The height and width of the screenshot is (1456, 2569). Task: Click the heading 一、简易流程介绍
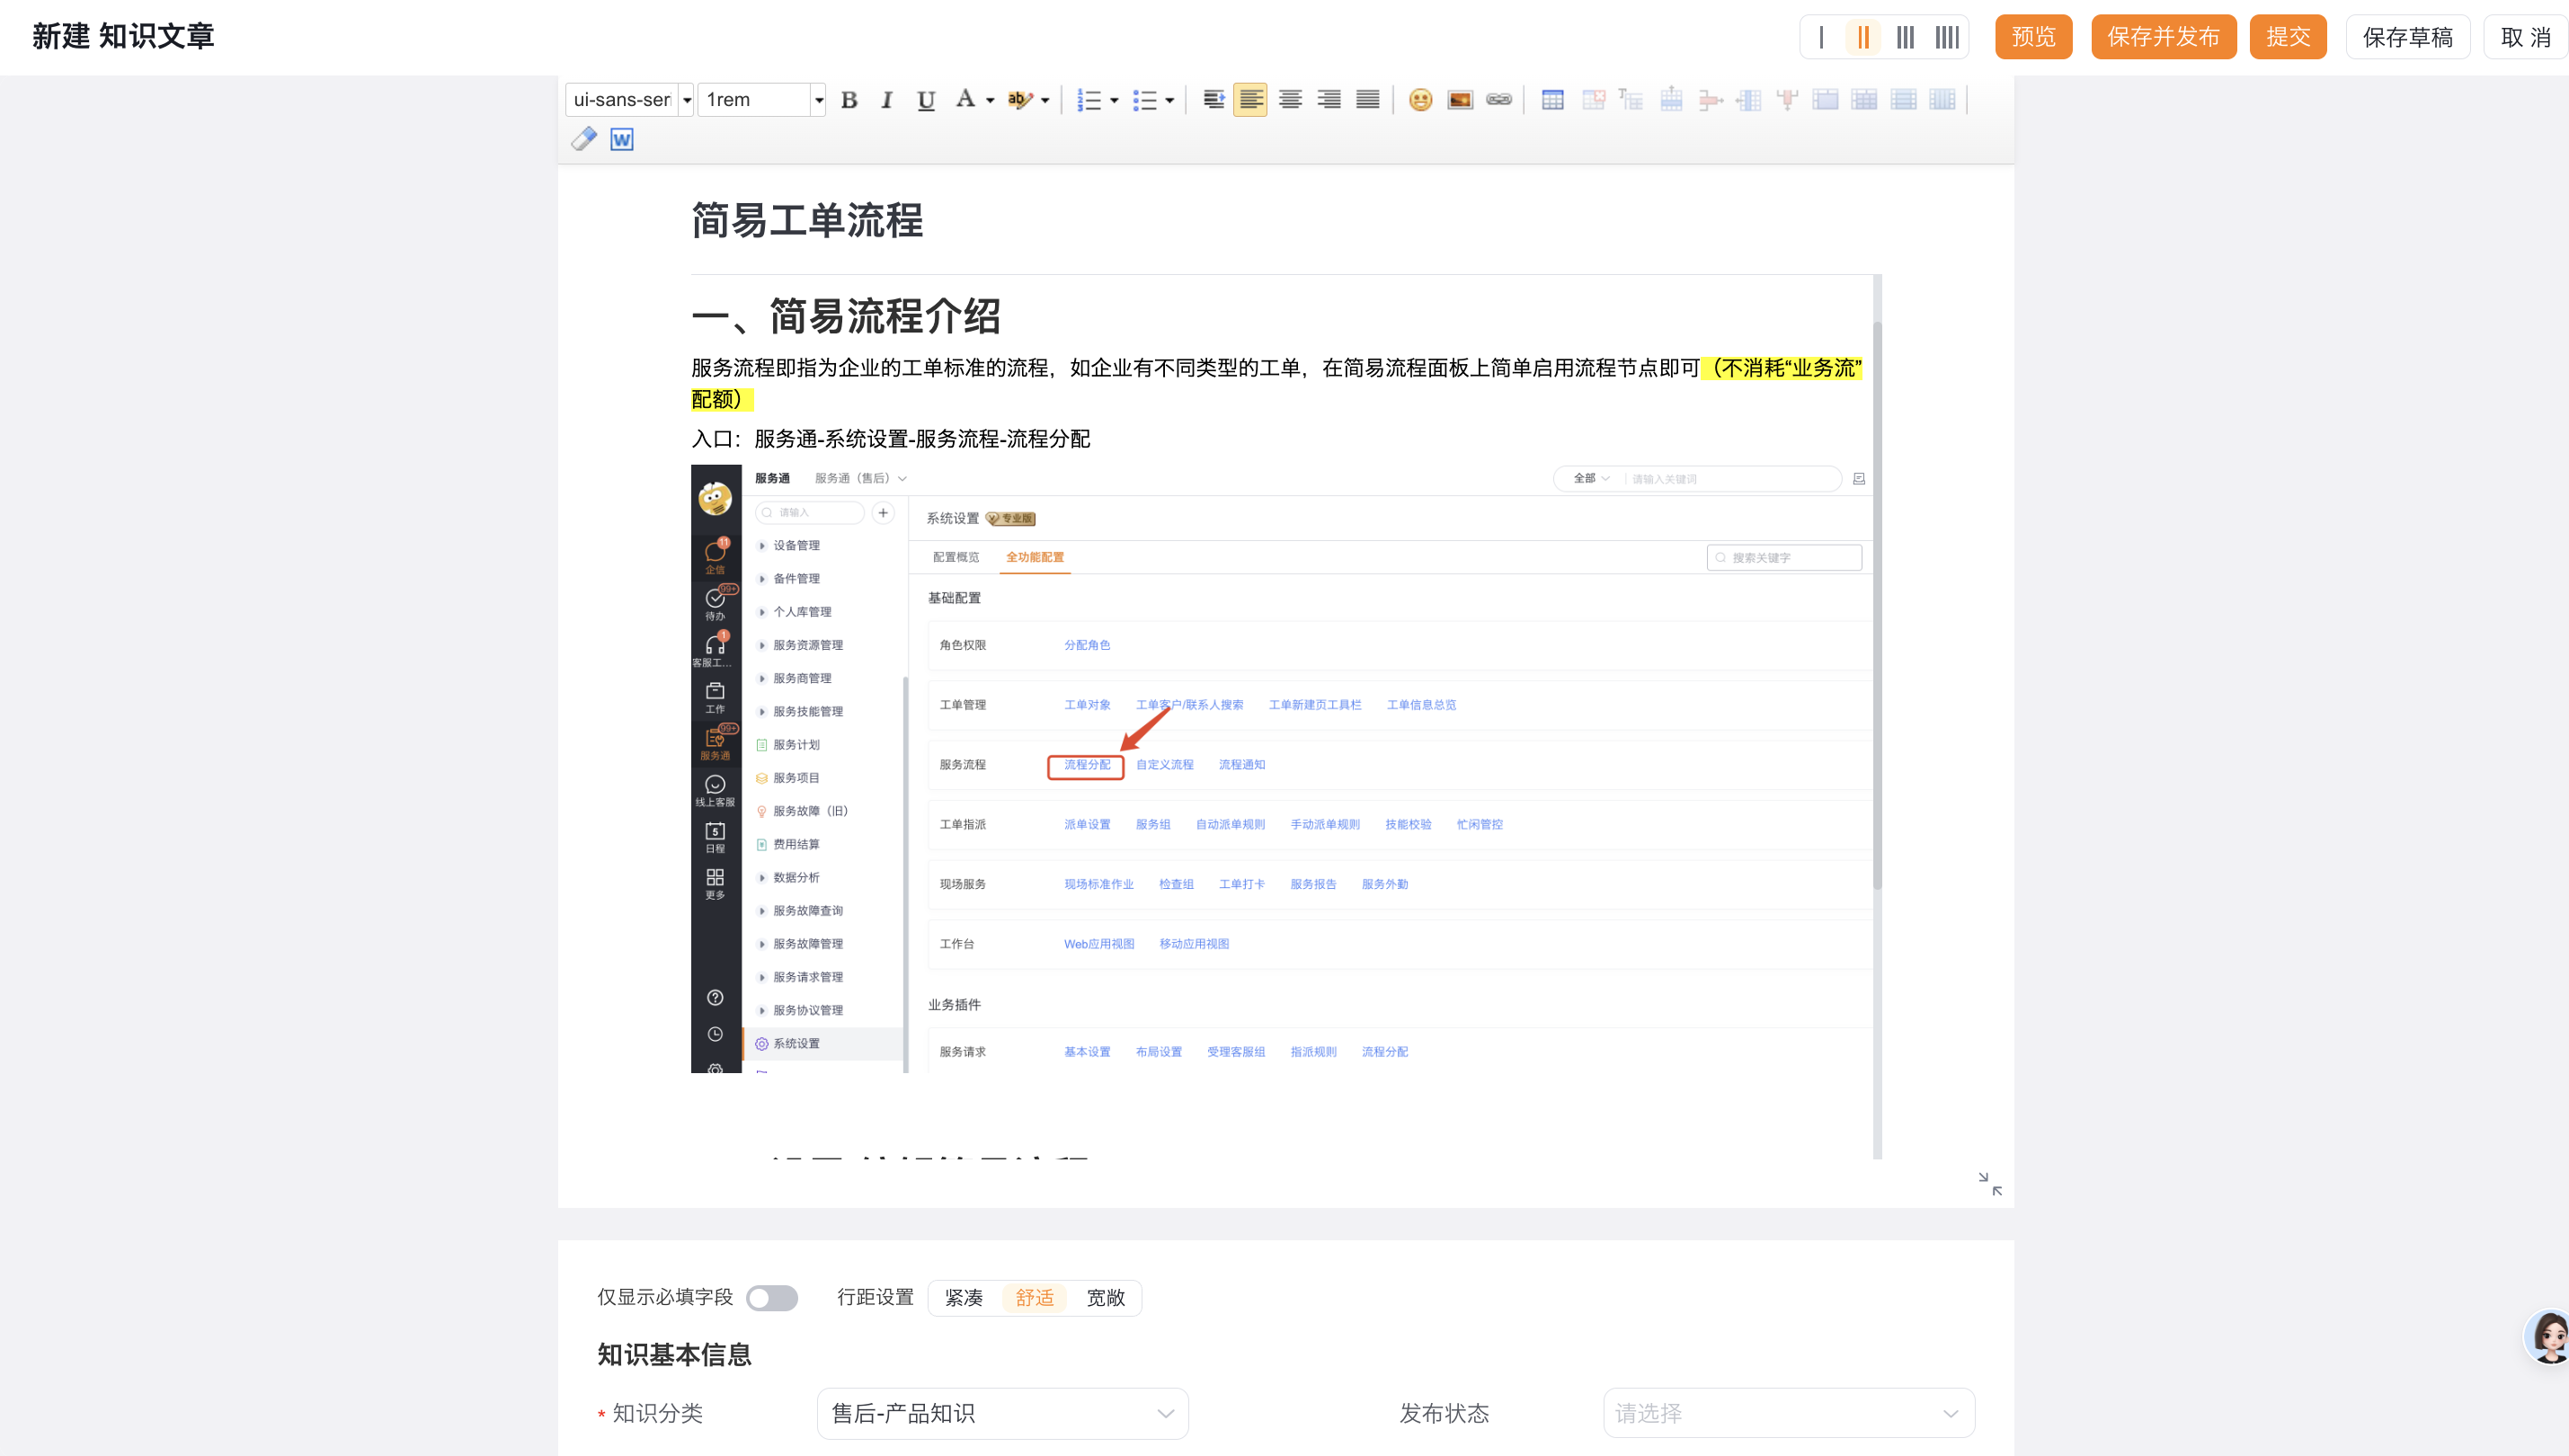[846, 316]
